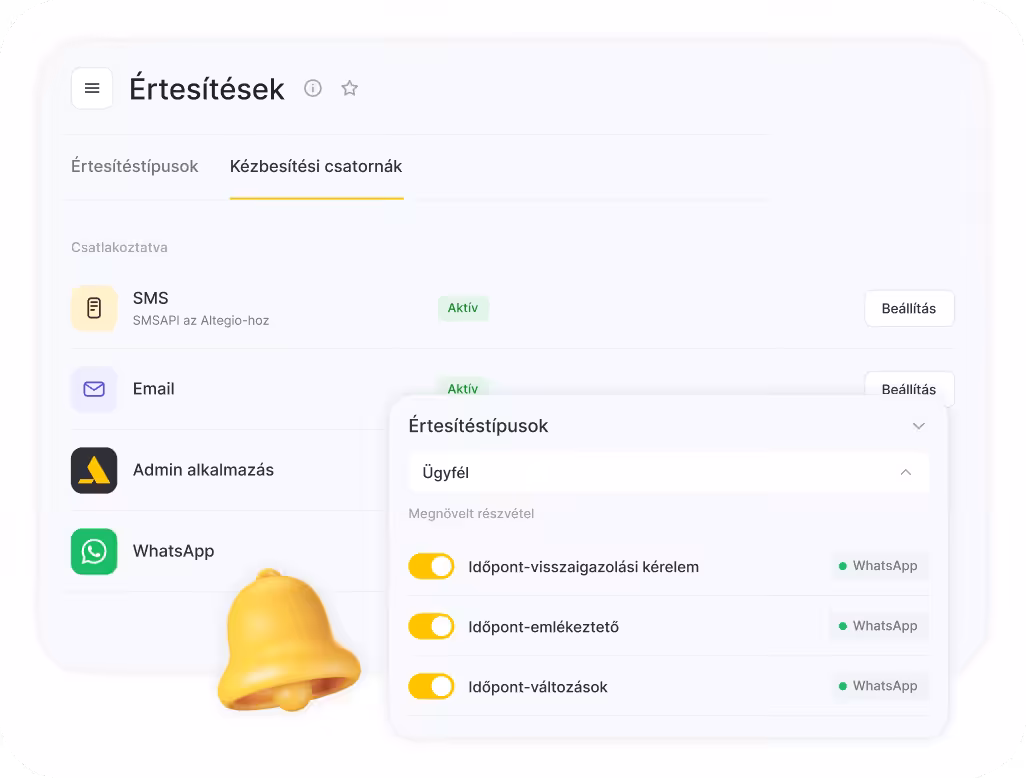1026x778 pixels.
Task: Disable the Időpont-emlékeztető switch
Action: pos(431,627)
